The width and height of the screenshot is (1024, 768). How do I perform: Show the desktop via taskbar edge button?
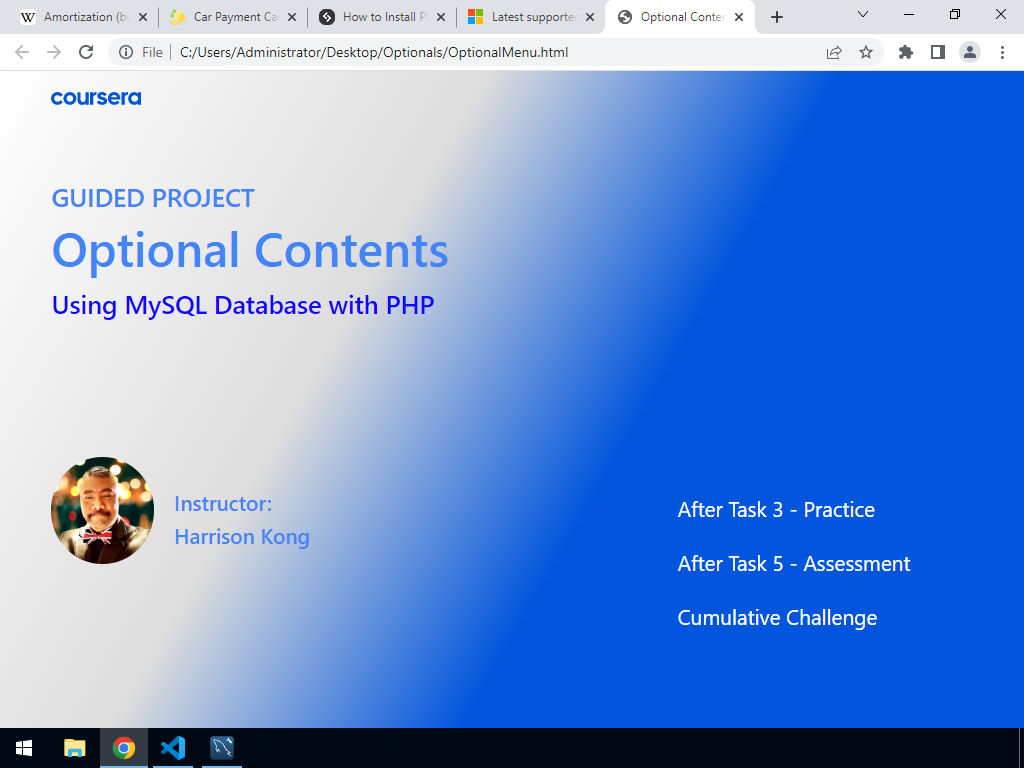tap(1021, 748)
